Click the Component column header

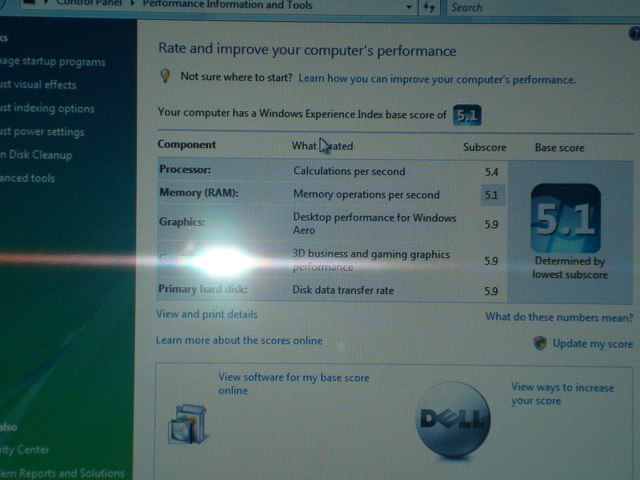[x=187, y=144]
